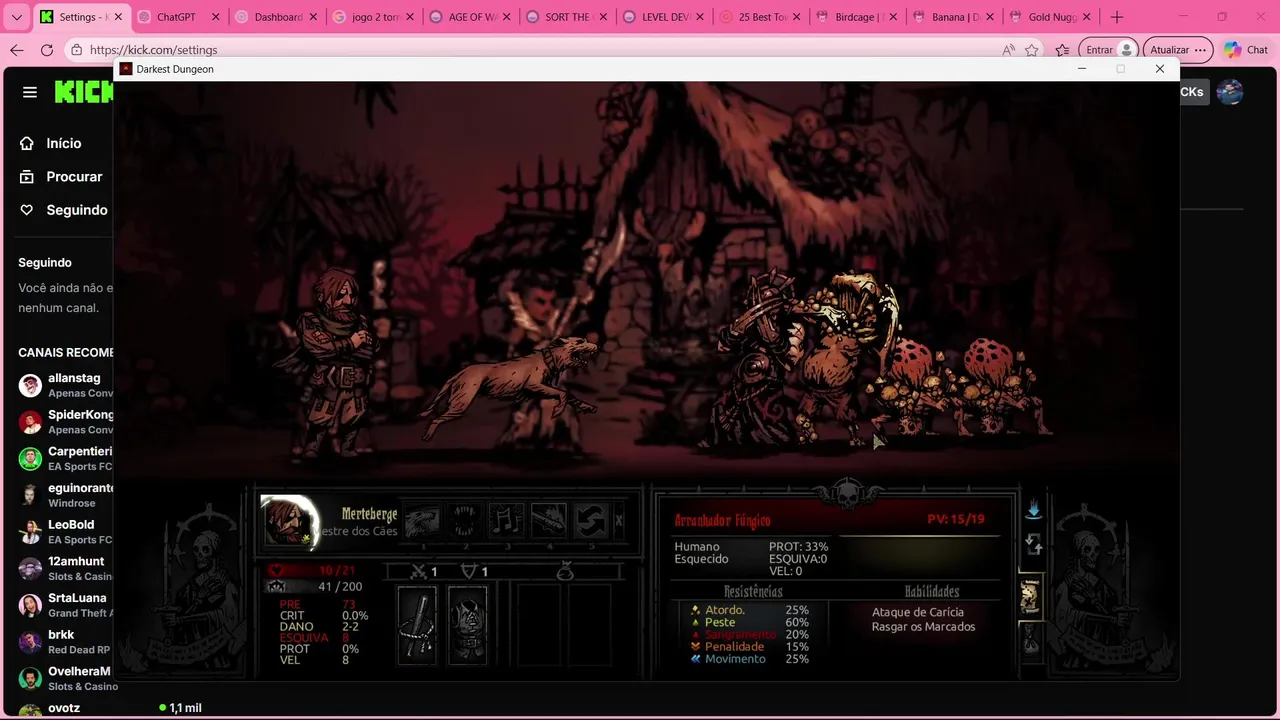The image size is (1280, 720).
Task: Click the Atordo. resistance row
Action: click(750, 610)
